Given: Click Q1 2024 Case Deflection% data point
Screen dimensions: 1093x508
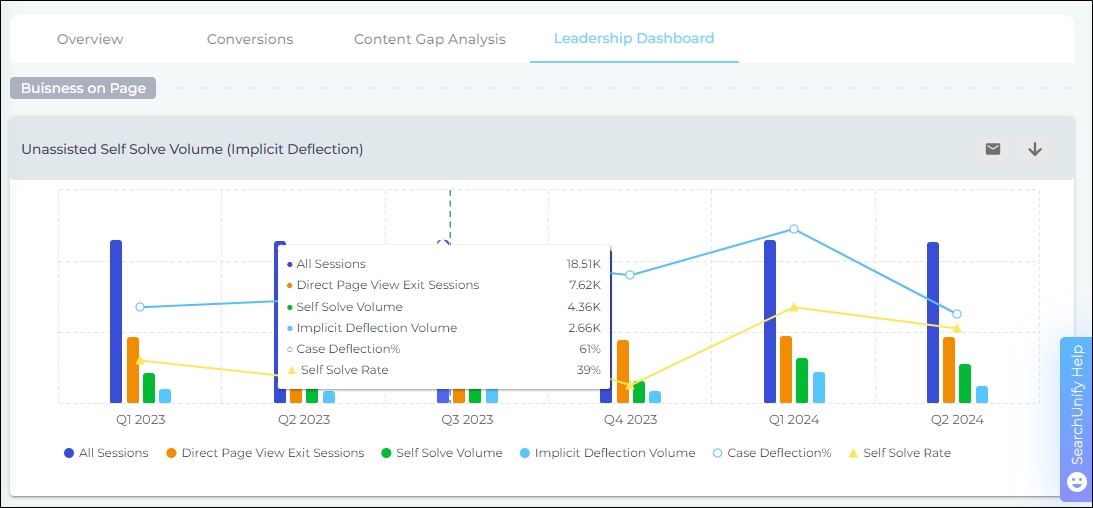Looking at the screenshot, I should pyautogui.click(x=794, y=229).
